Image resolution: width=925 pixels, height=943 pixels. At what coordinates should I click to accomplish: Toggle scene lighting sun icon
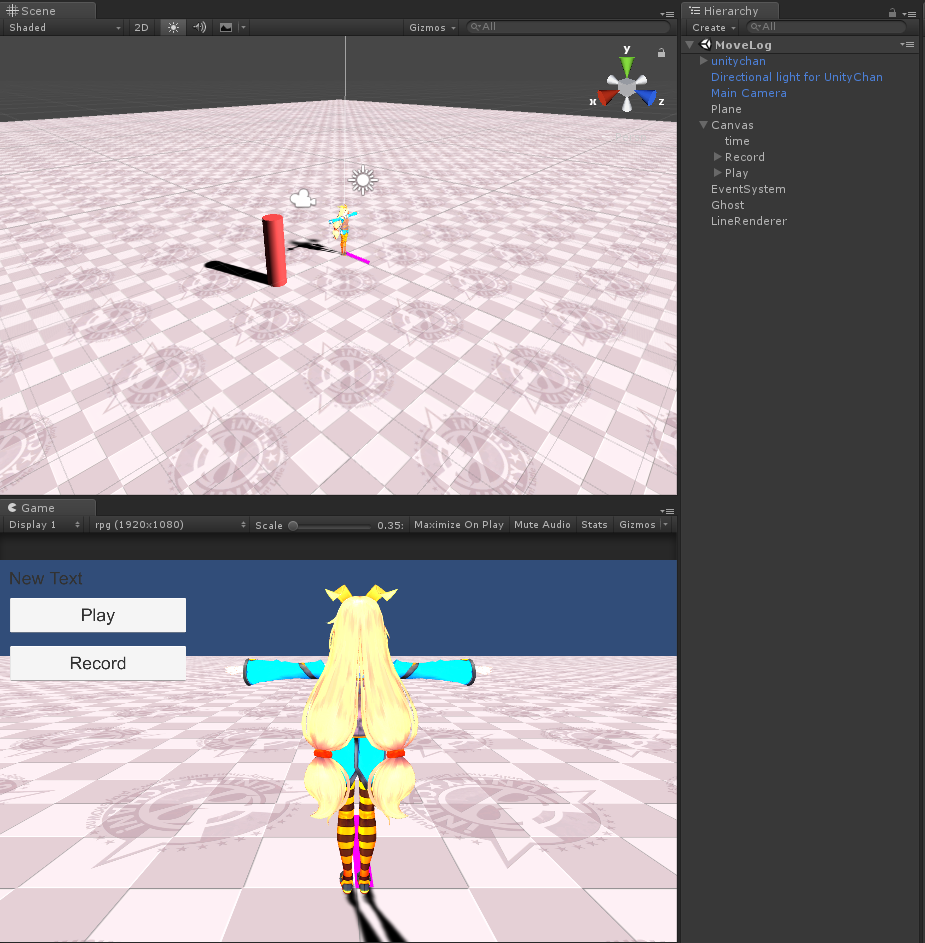coord(173,27)
